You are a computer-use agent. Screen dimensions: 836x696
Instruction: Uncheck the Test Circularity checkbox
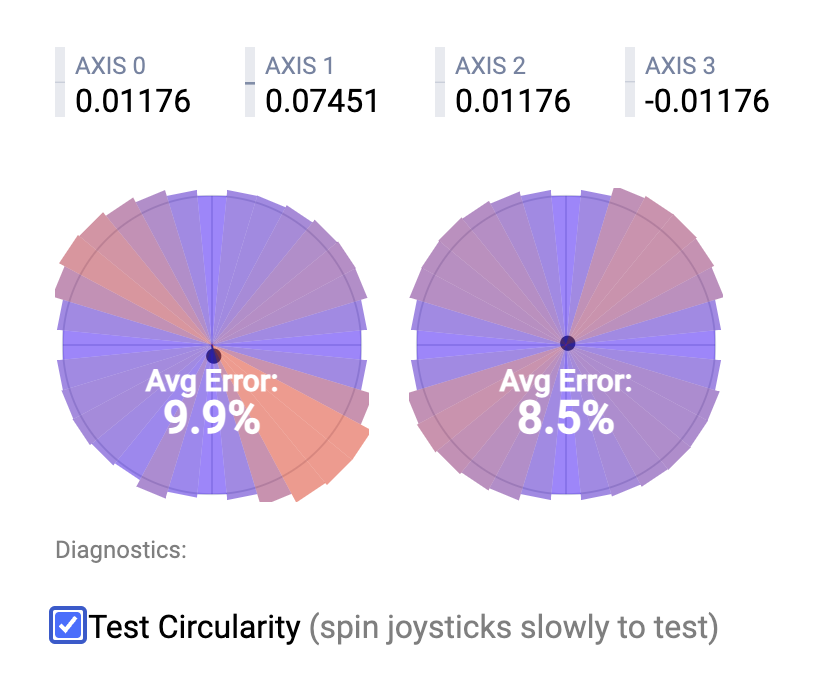click(68, 626)
